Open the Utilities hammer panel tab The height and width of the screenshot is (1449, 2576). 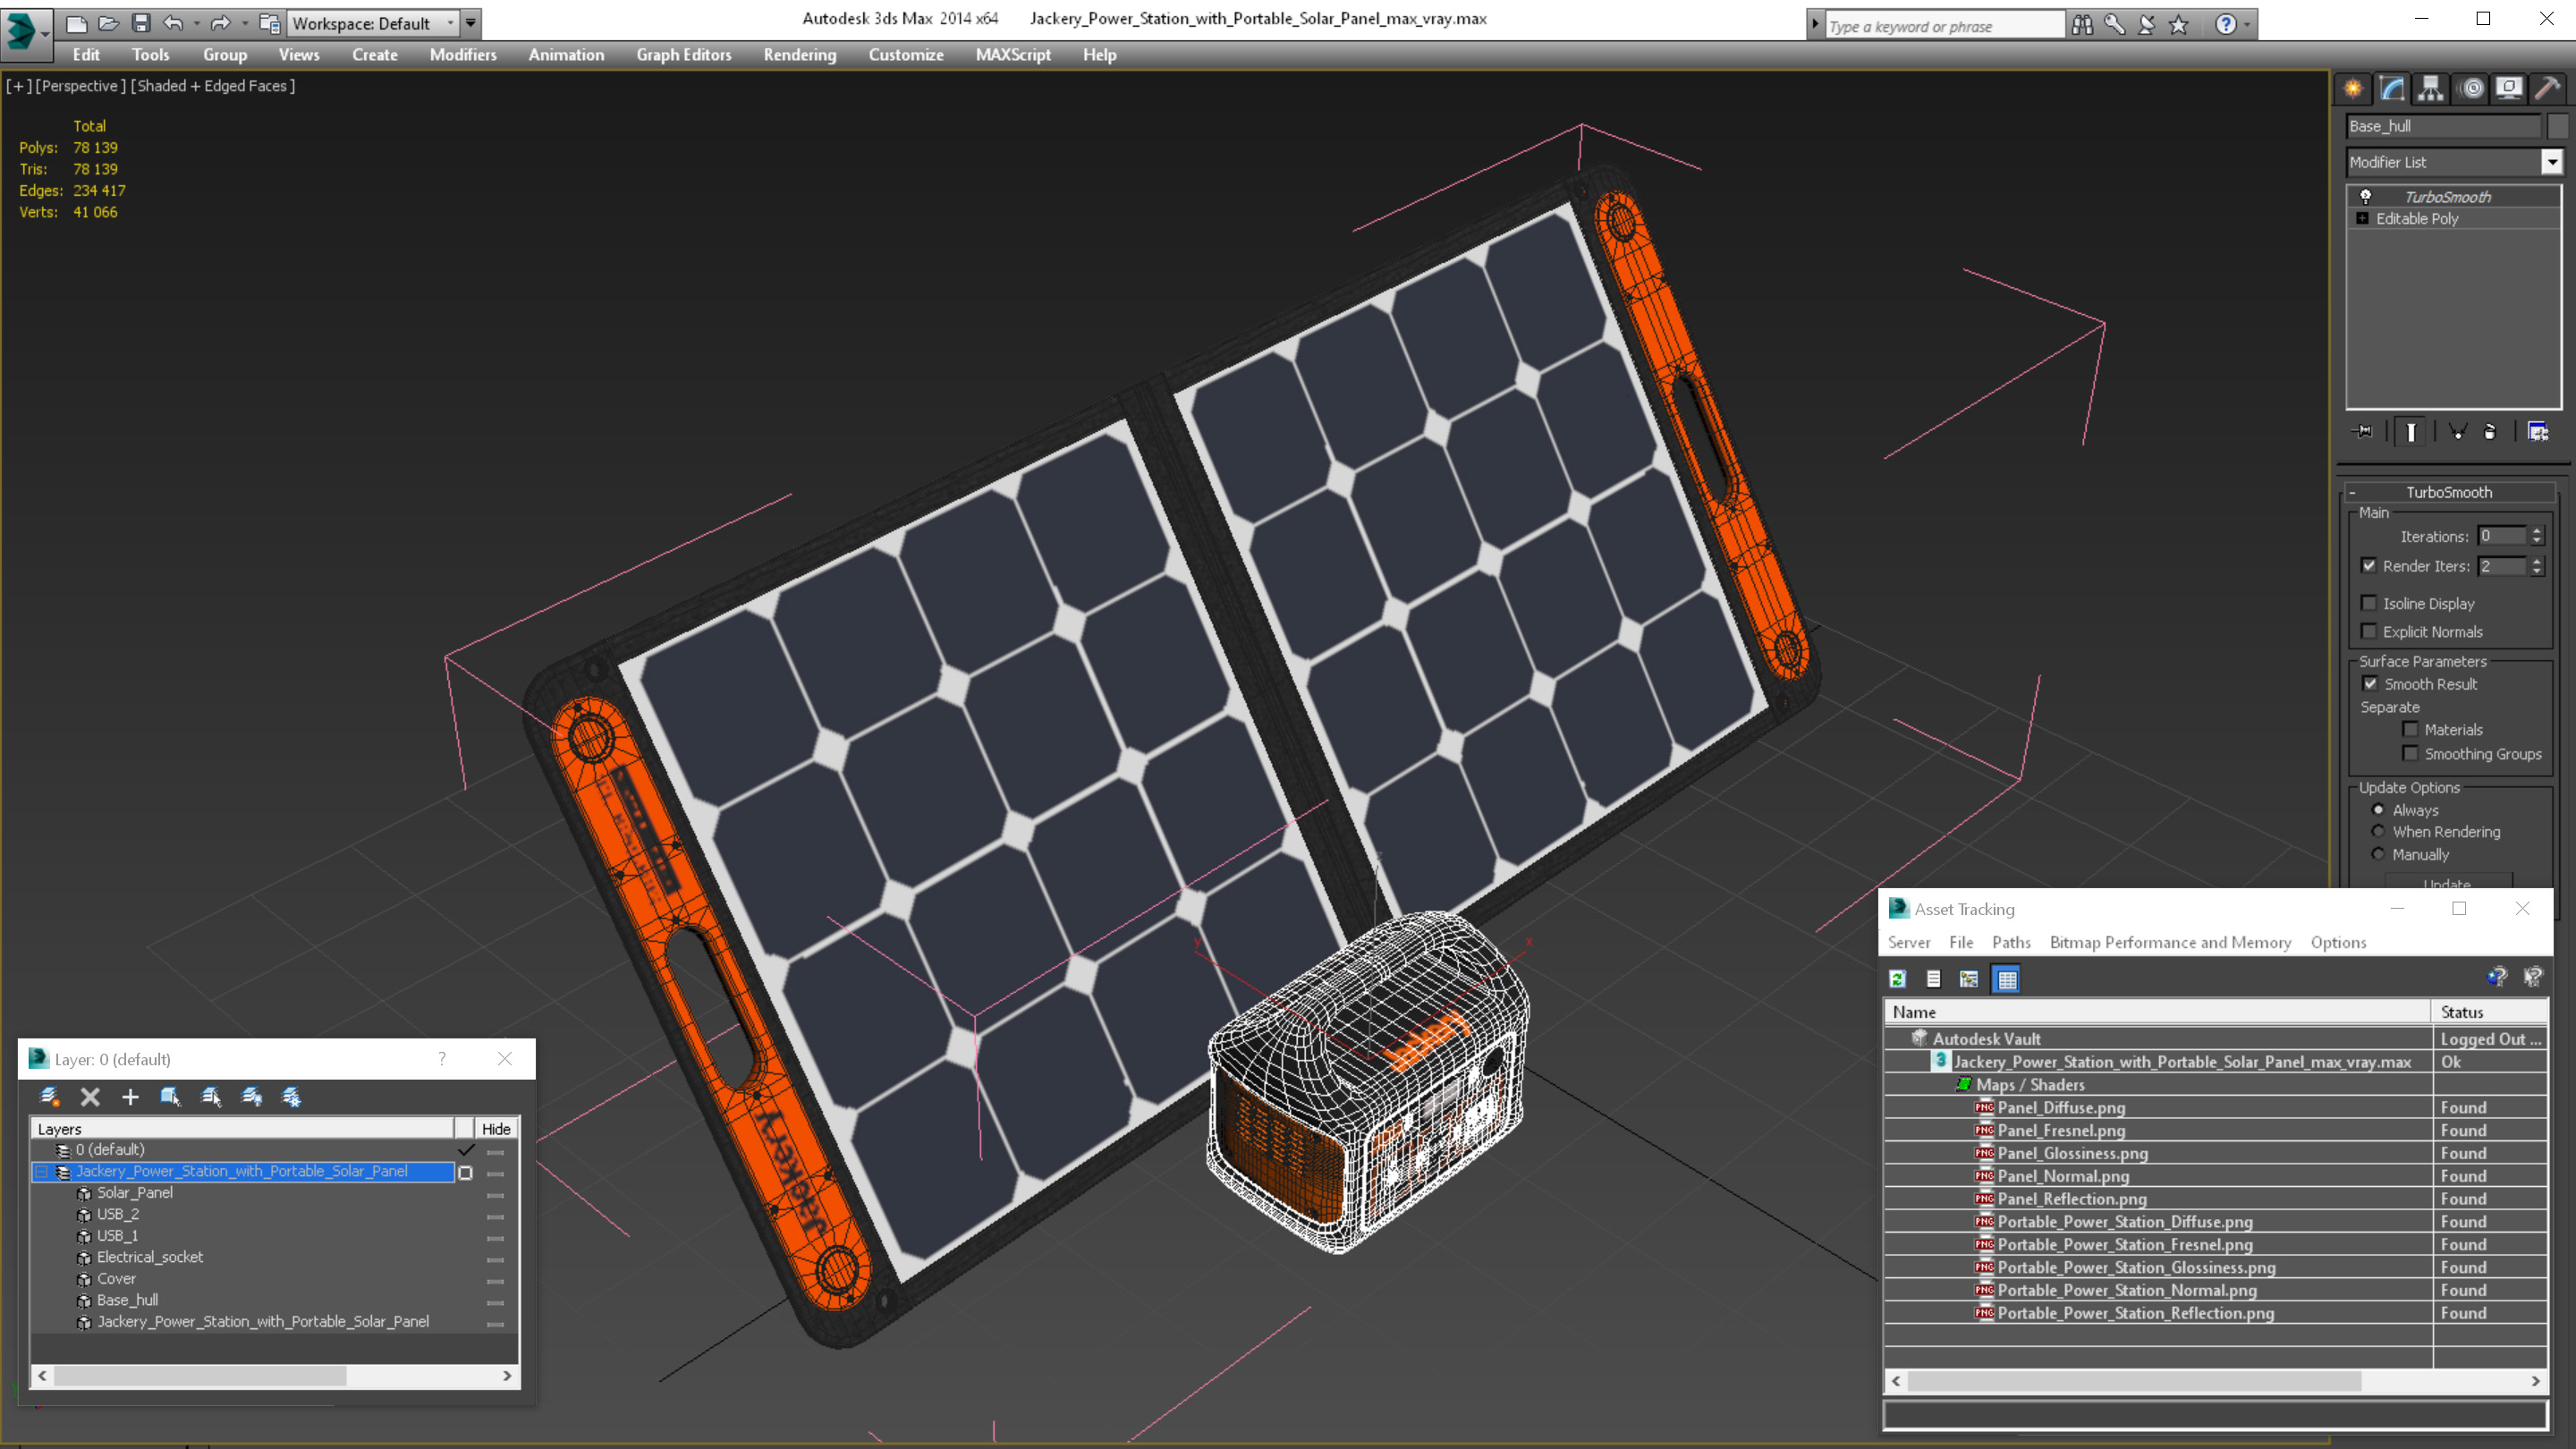[2547, 88]
